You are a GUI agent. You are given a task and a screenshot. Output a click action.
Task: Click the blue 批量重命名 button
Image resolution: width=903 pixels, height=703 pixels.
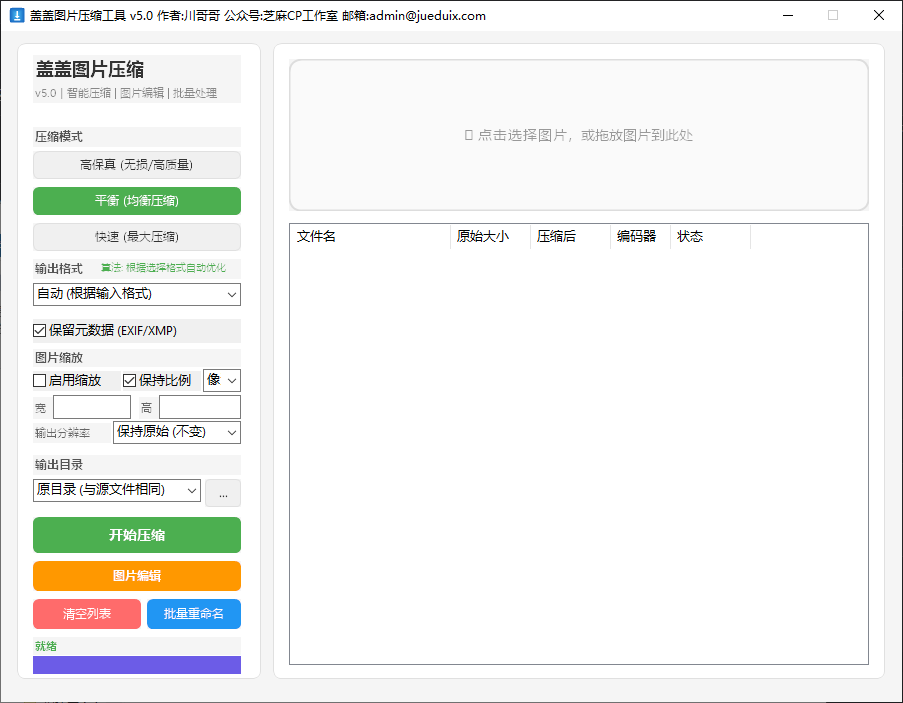tap(194, 614)
